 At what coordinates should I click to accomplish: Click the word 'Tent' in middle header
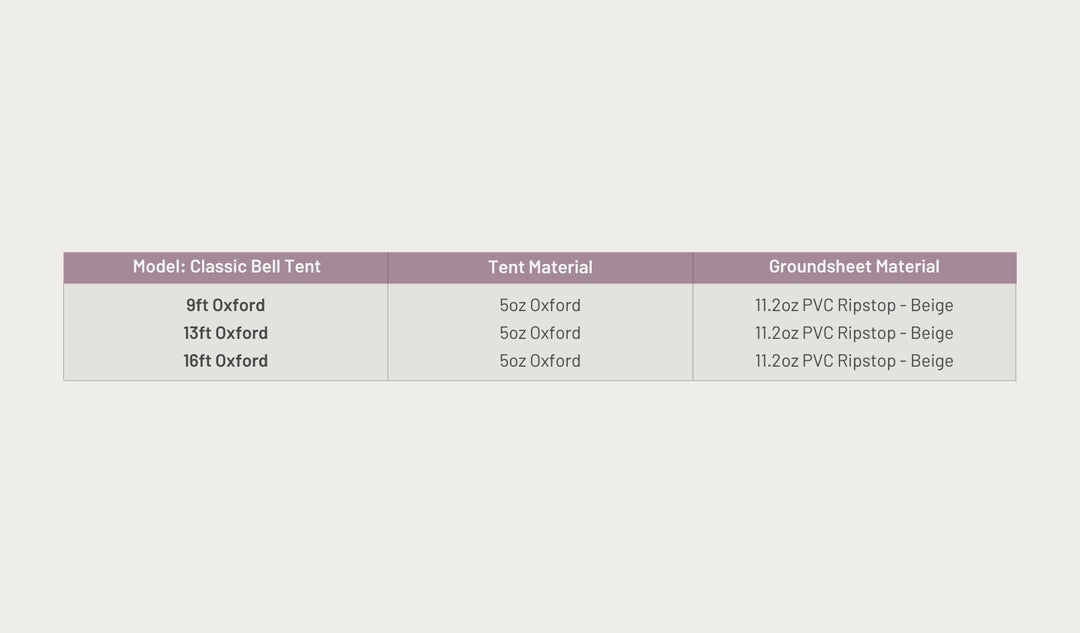506,267
